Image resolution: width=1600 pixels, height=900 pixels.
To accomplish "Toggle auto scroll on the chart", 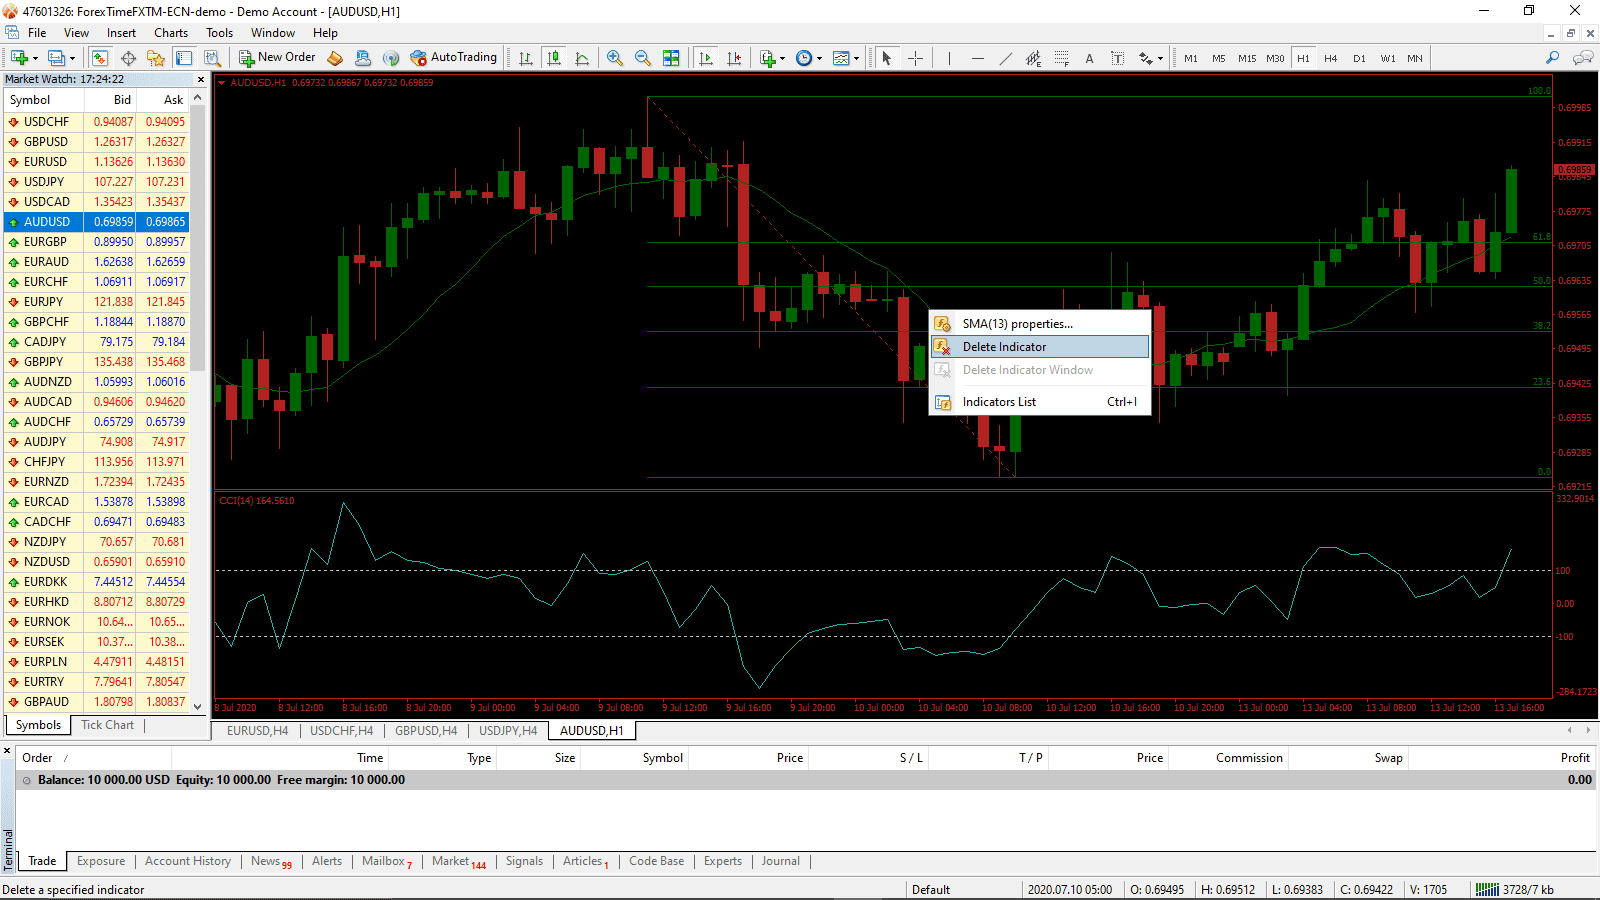I will pyautogui.click(x=706, y=57).
